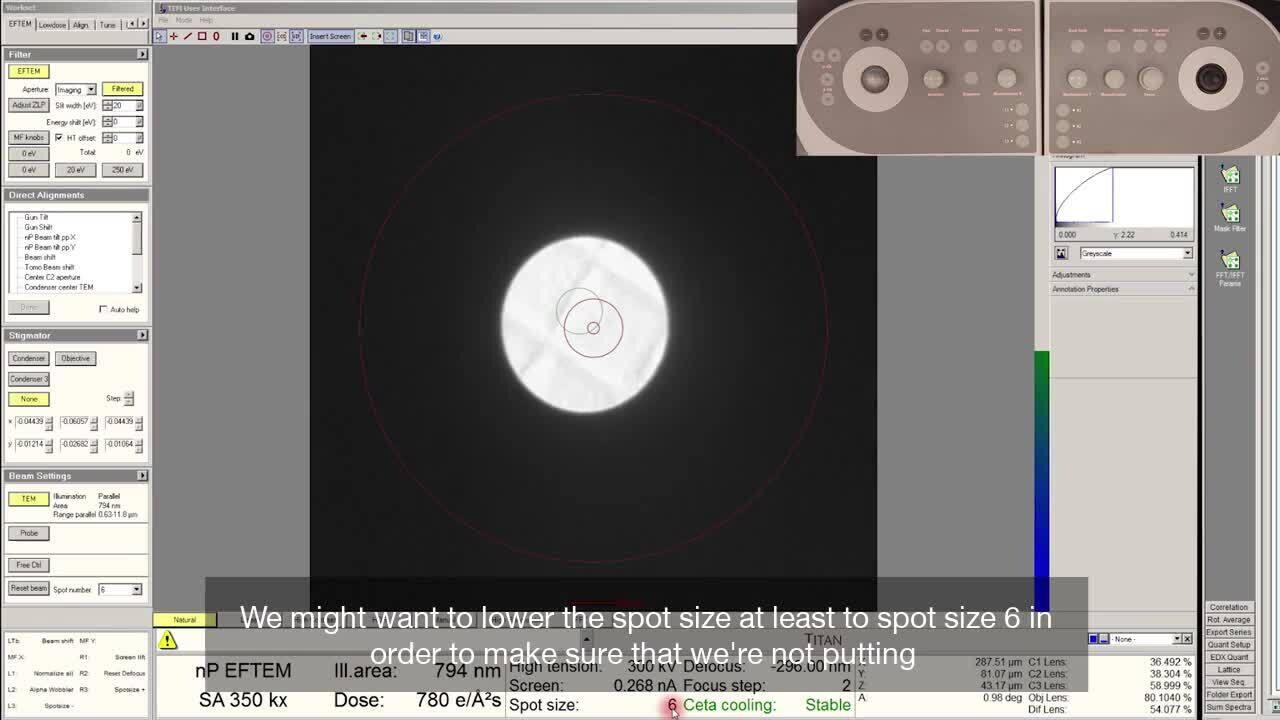Pause acquisition with the pause icon
This screenshot has height=720, width=1280.
[x=235, y=36]
